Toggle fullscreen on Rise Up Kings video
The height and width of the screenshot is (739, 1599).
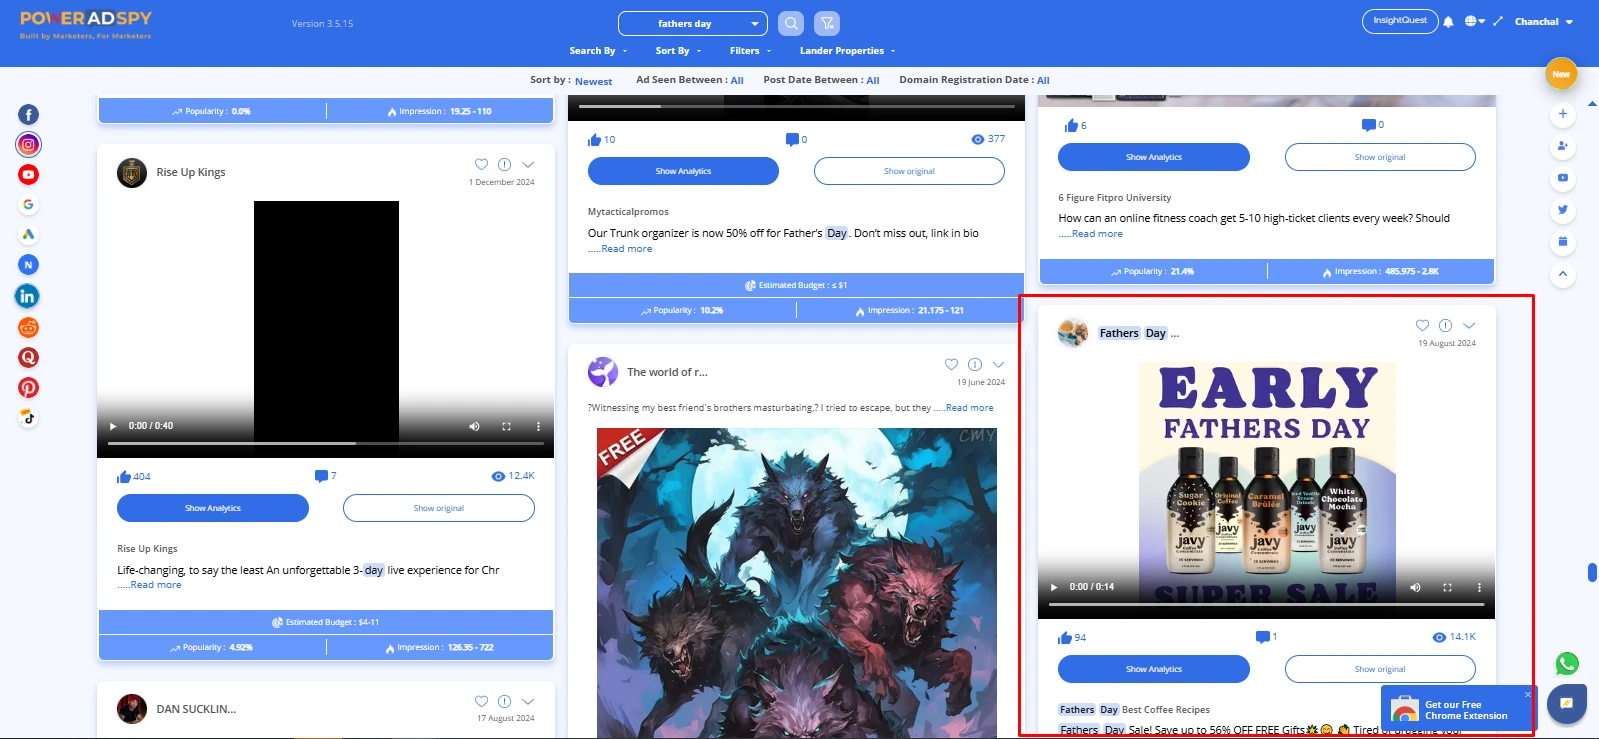[x=506, y=426]
